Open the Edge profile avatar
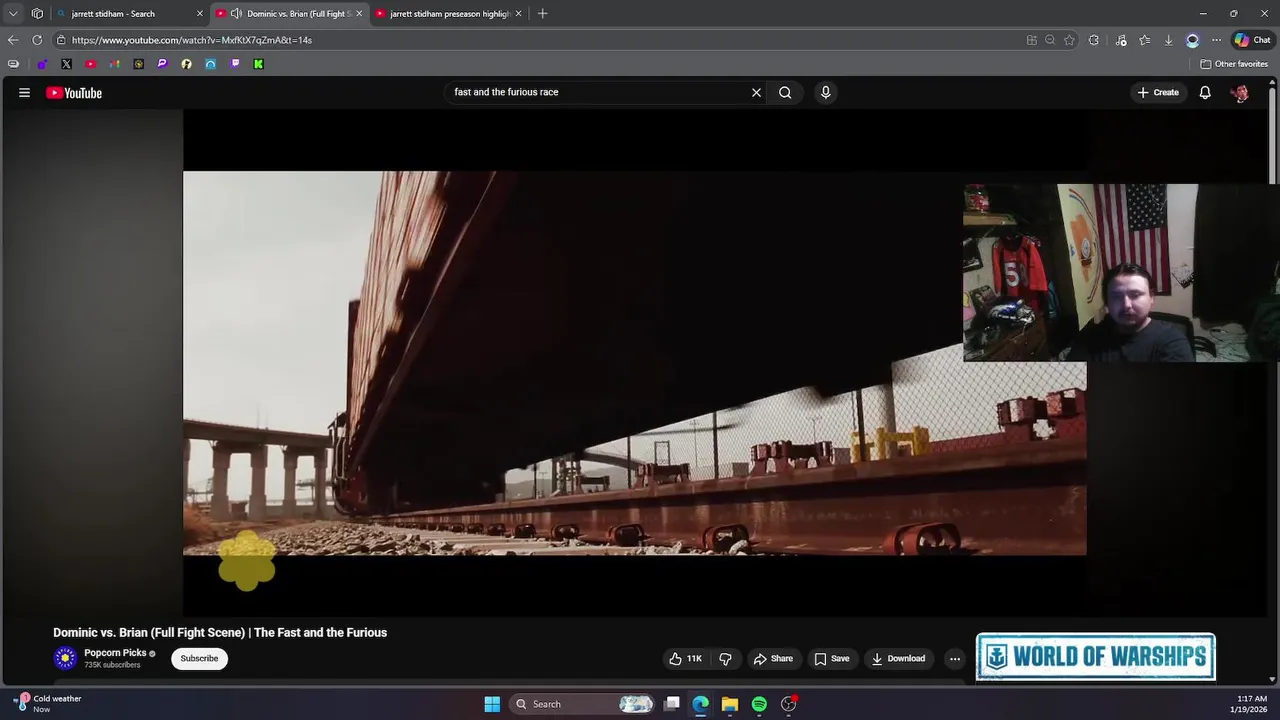The width and height of the screenshot is (1280, 720). pos(1192,40)
